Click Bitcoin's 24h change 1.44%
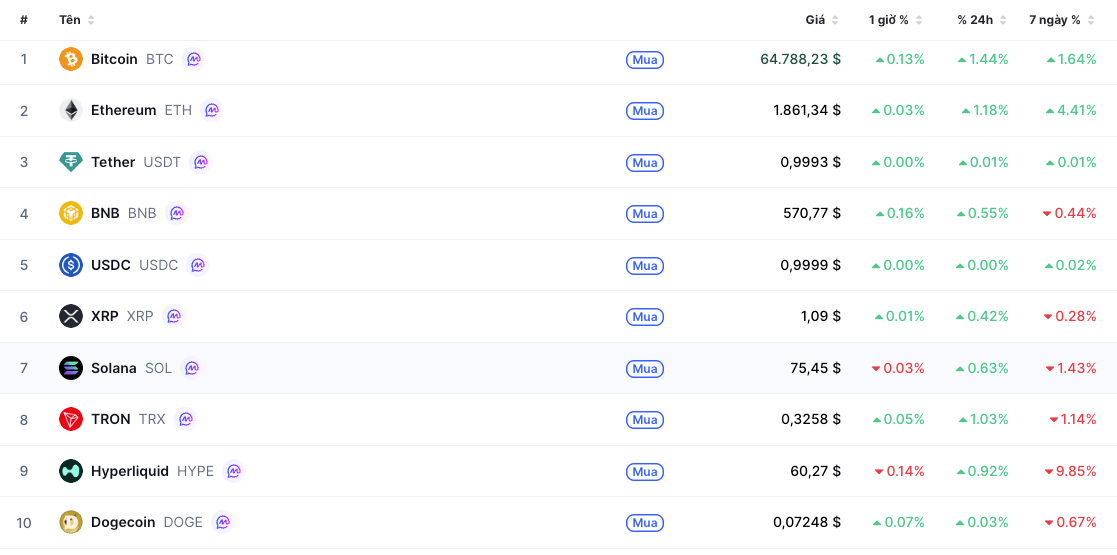Screen dimensions: 1117x555 click(983, 59)
